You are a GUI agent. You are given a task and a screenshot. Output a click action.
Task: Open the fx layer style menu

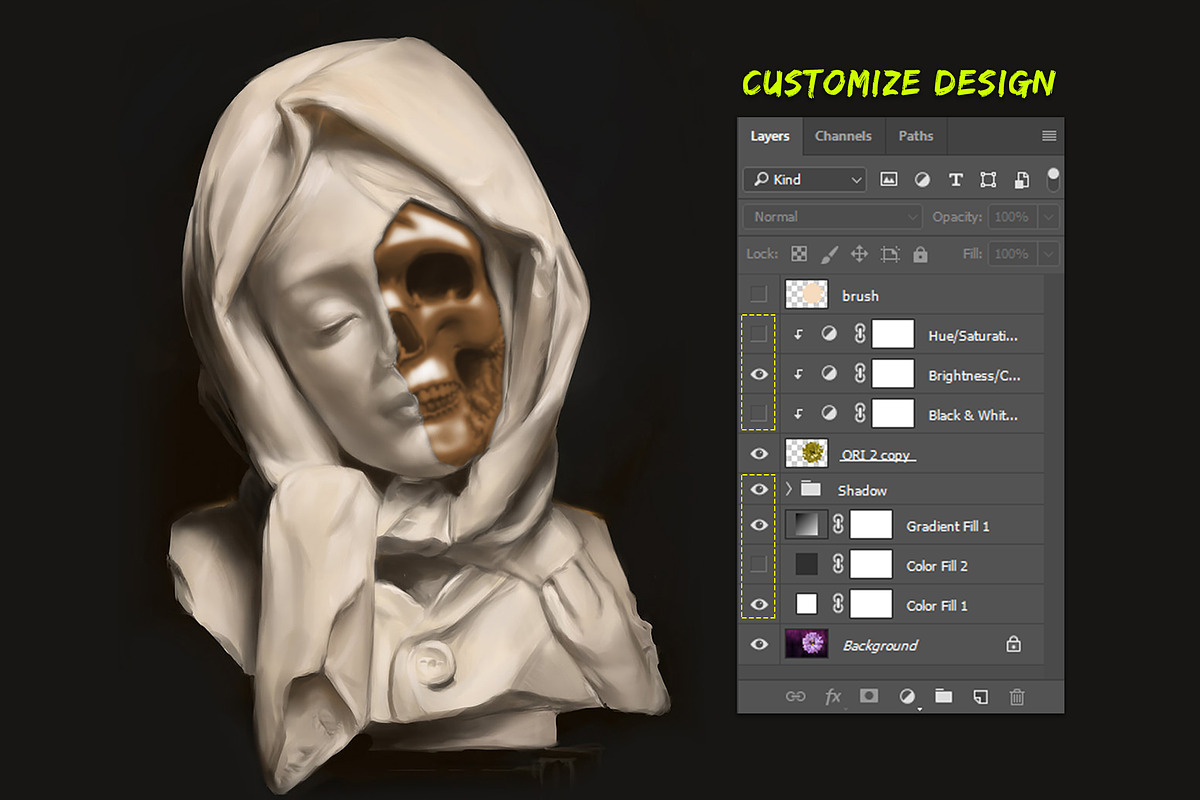[x=833, y=696]
